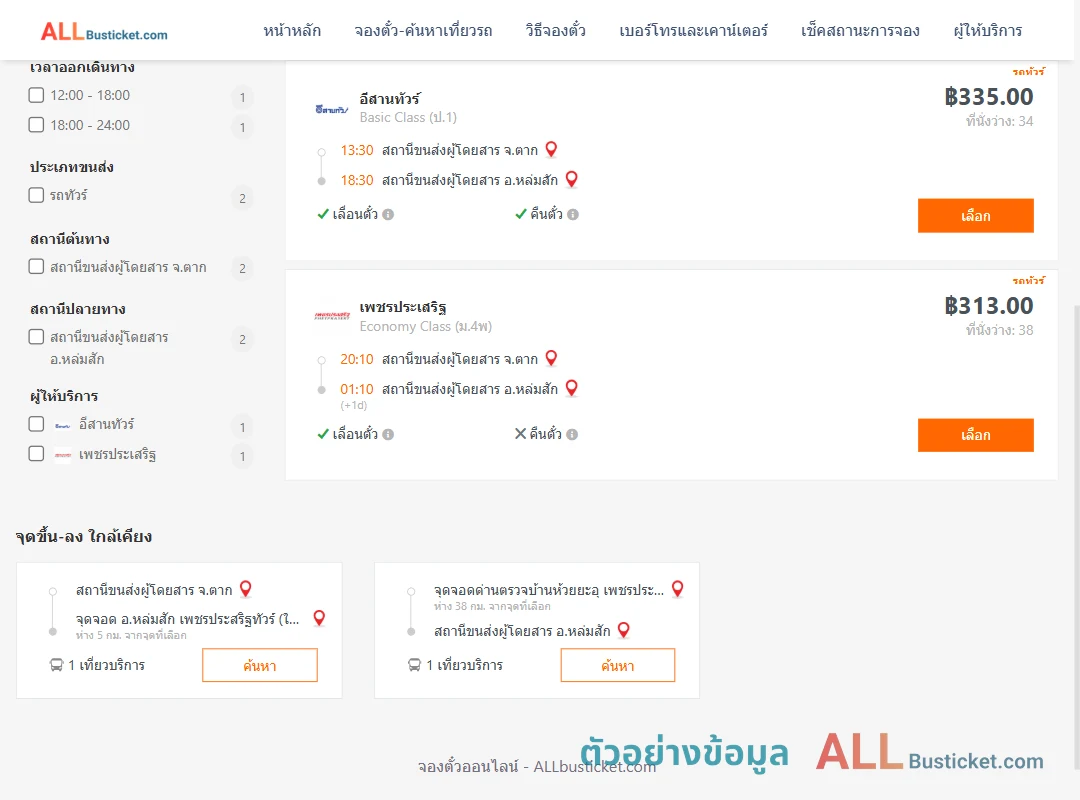
Task: Click the ที่นั่งว่าง: 34 seat count
Action: 999,121
